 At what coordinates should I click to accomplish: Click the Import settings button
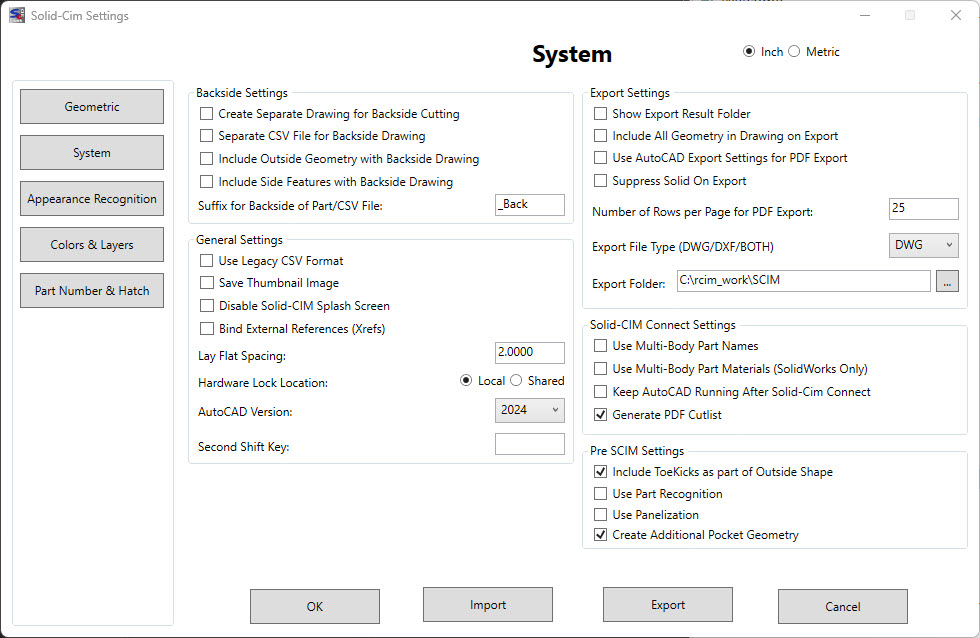tap(488, 604)
